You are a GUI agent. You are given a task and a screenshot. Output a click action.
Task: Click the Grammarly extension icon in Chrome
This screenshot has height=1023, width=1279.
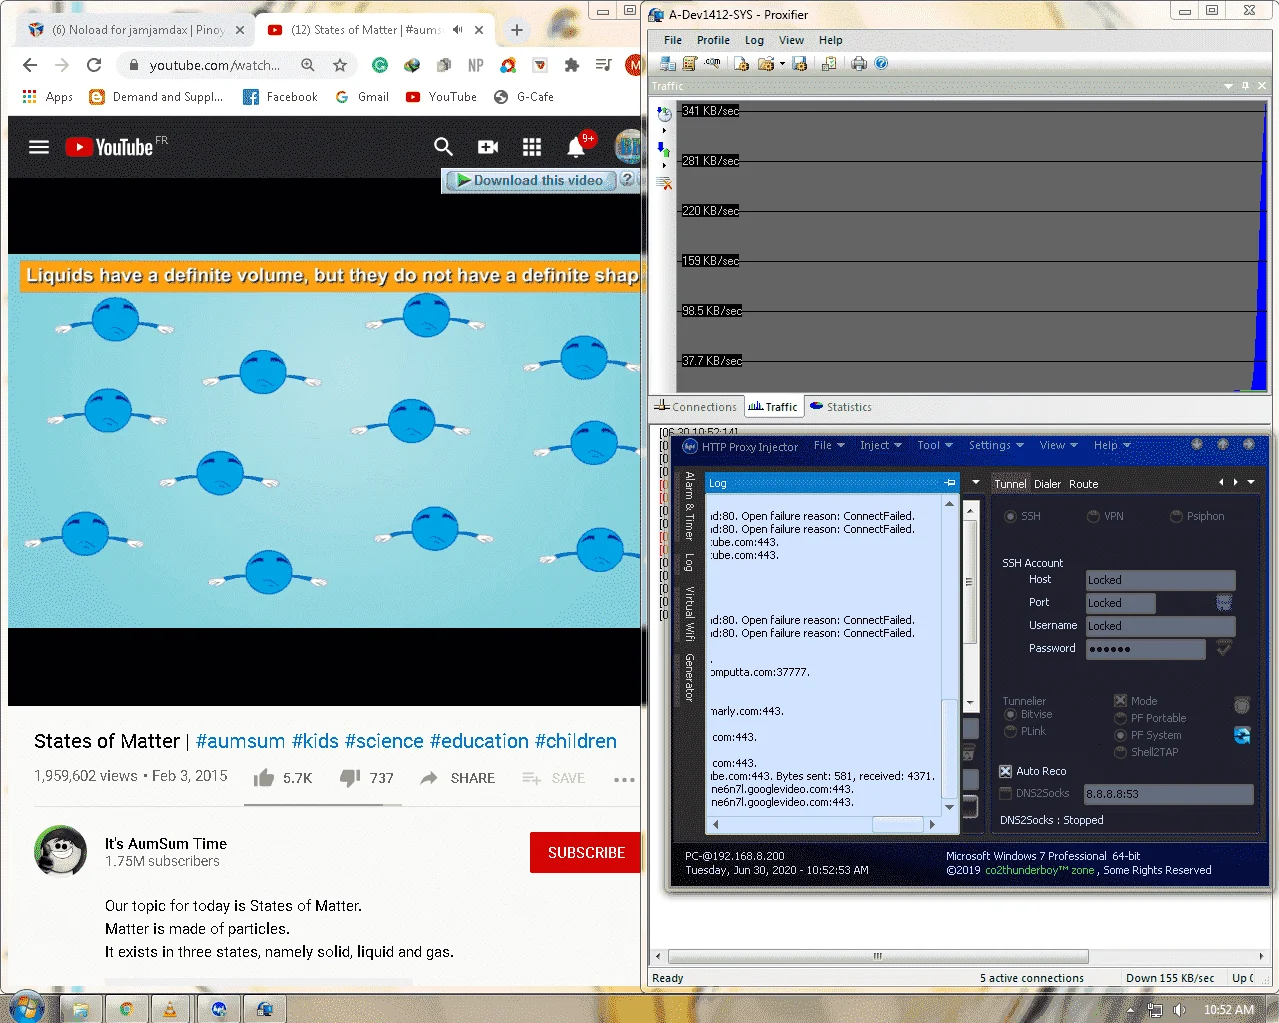pyautogui.click(x=380, y=65)
